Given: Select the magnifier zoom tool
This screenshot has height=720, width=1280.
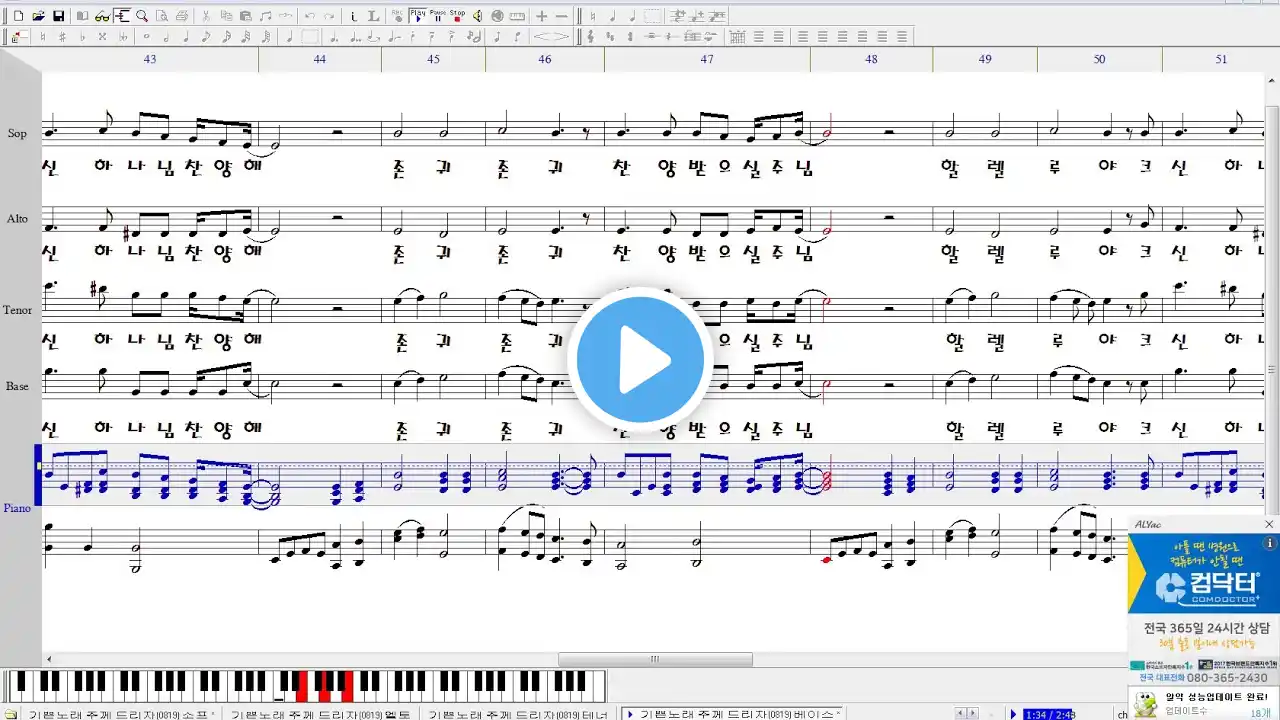Looking at the screenshot, I should 142,16.
